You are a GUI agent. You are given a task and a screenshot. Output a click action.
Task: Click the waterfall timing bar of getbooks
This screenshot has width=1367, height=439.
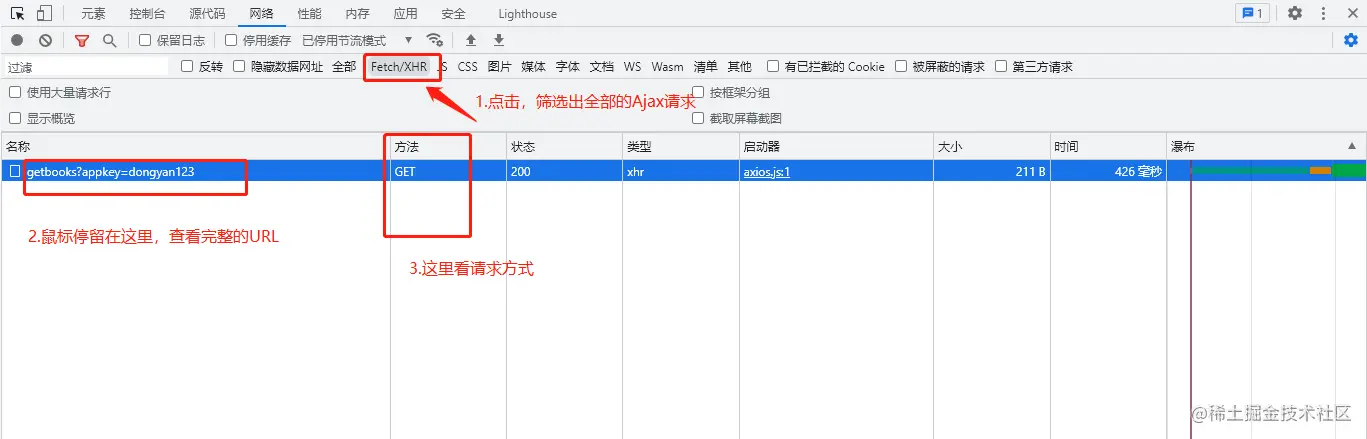(1278, 171)
